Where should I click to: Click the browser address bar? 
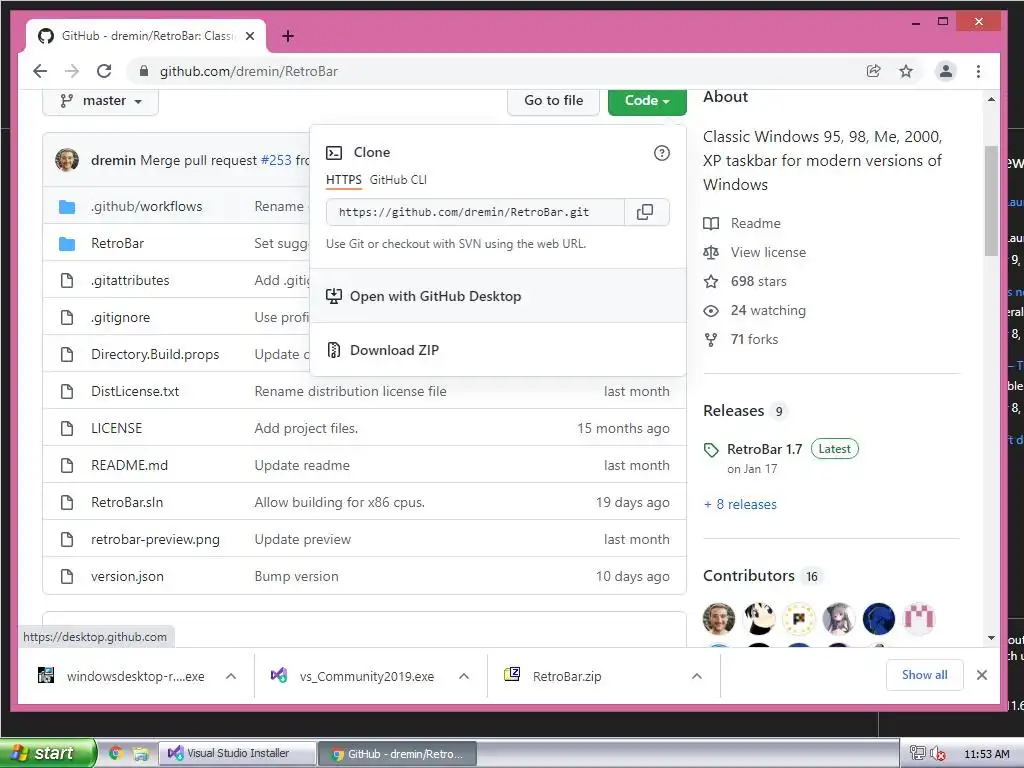click(496, 71)
